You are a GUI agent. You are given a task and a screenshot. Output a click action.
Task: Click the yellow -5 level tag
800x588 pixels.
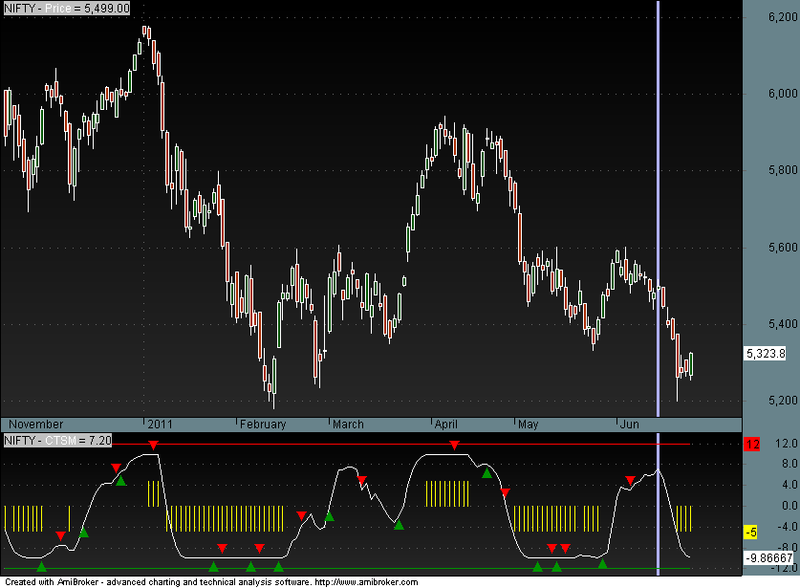[752, 532]
